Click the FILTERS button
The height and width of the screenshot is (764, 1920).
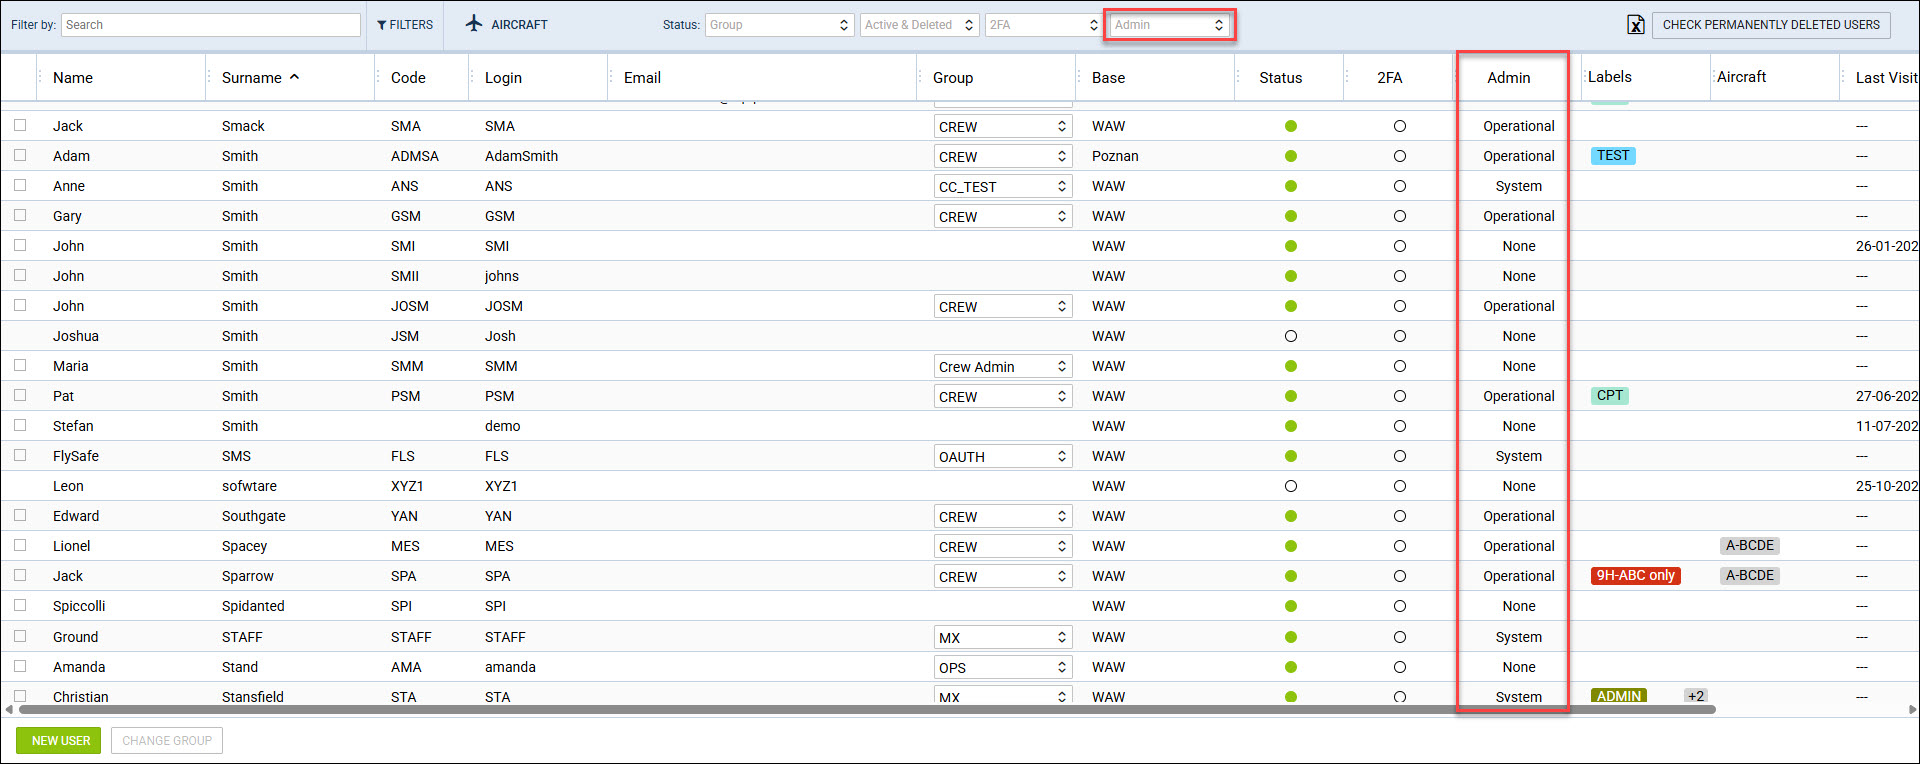[x=405, y=25]
